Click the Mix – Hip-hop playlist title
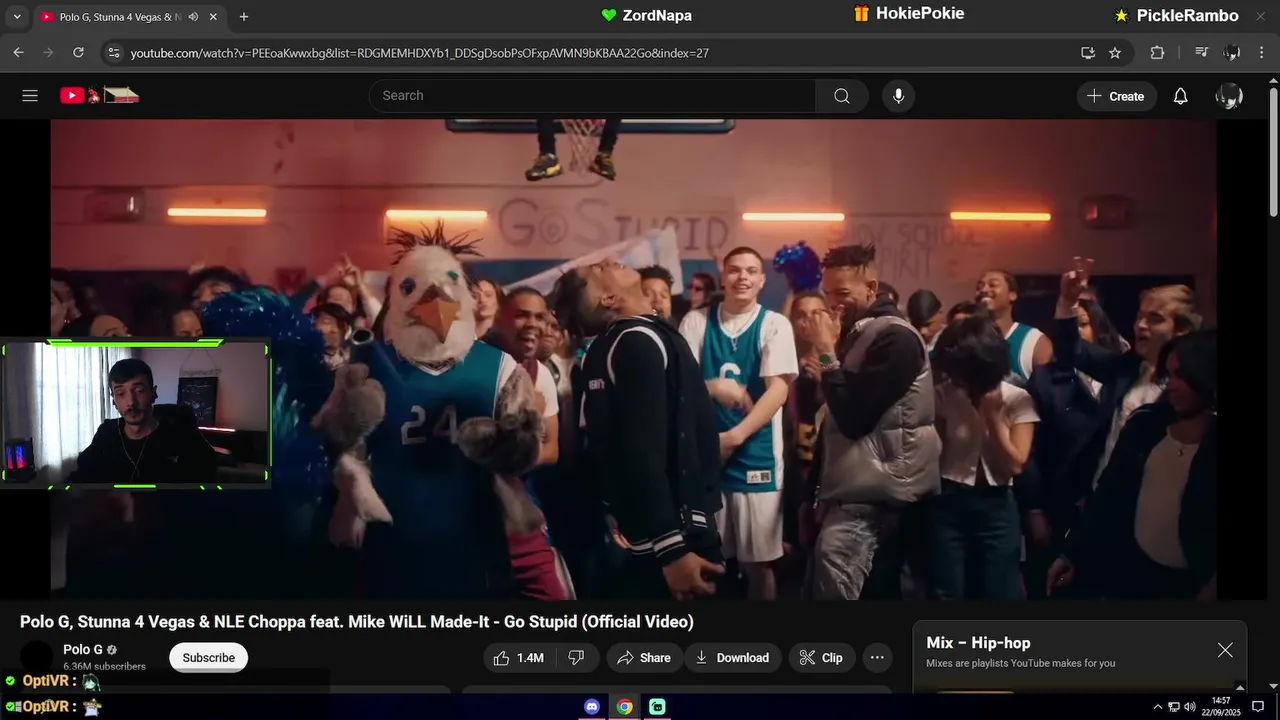This screenshot has width=1280, height=720. click(978, 643)
